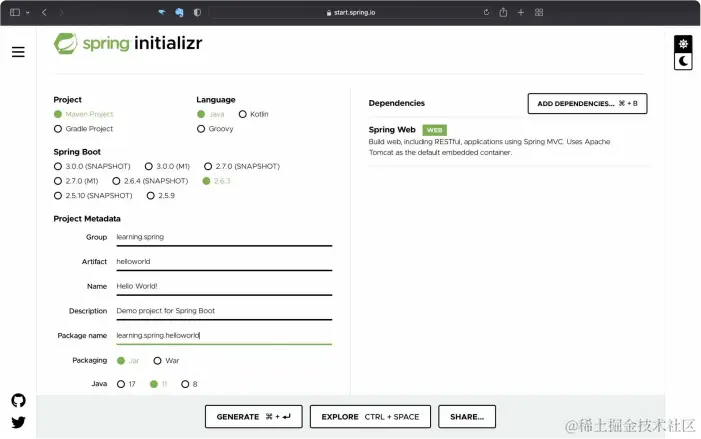Go back in Safari
Viewport: 701px width, 439px height.
pyautogui.click(x=44, y=13)
